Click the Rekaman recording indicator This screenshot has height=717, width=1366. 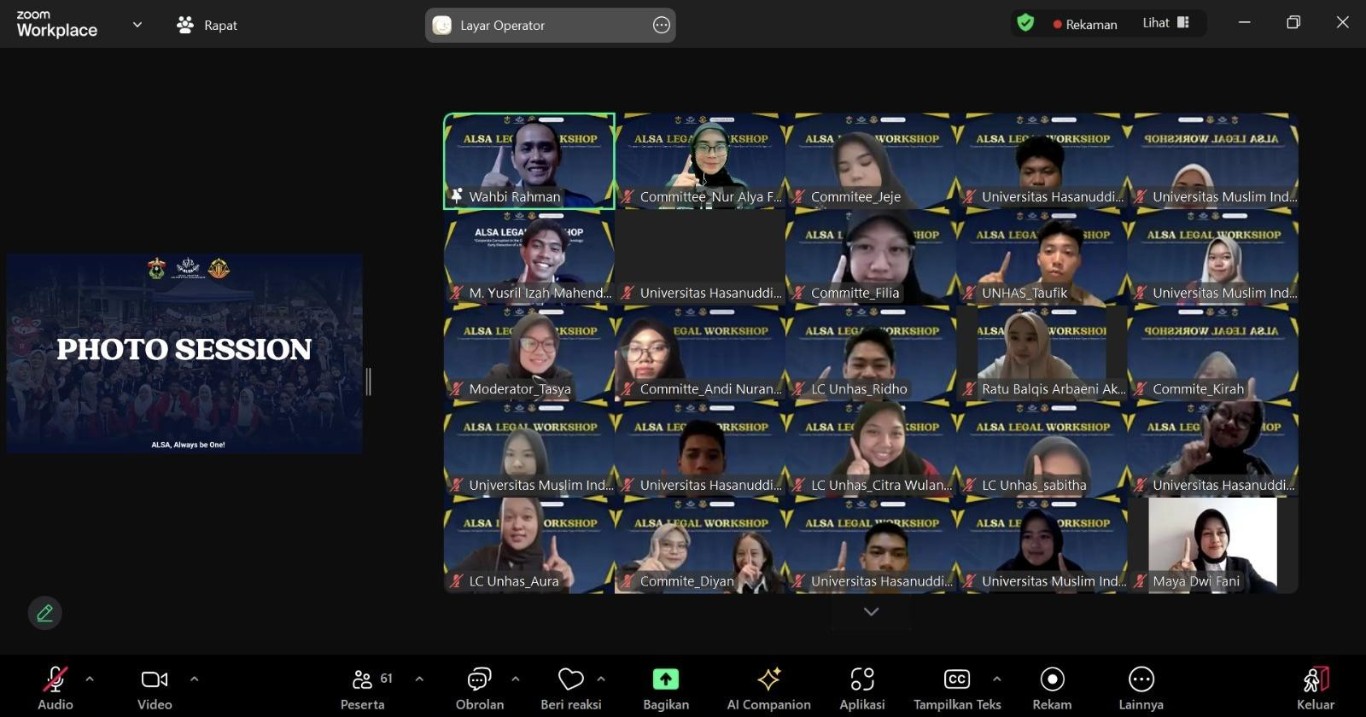1085,24
